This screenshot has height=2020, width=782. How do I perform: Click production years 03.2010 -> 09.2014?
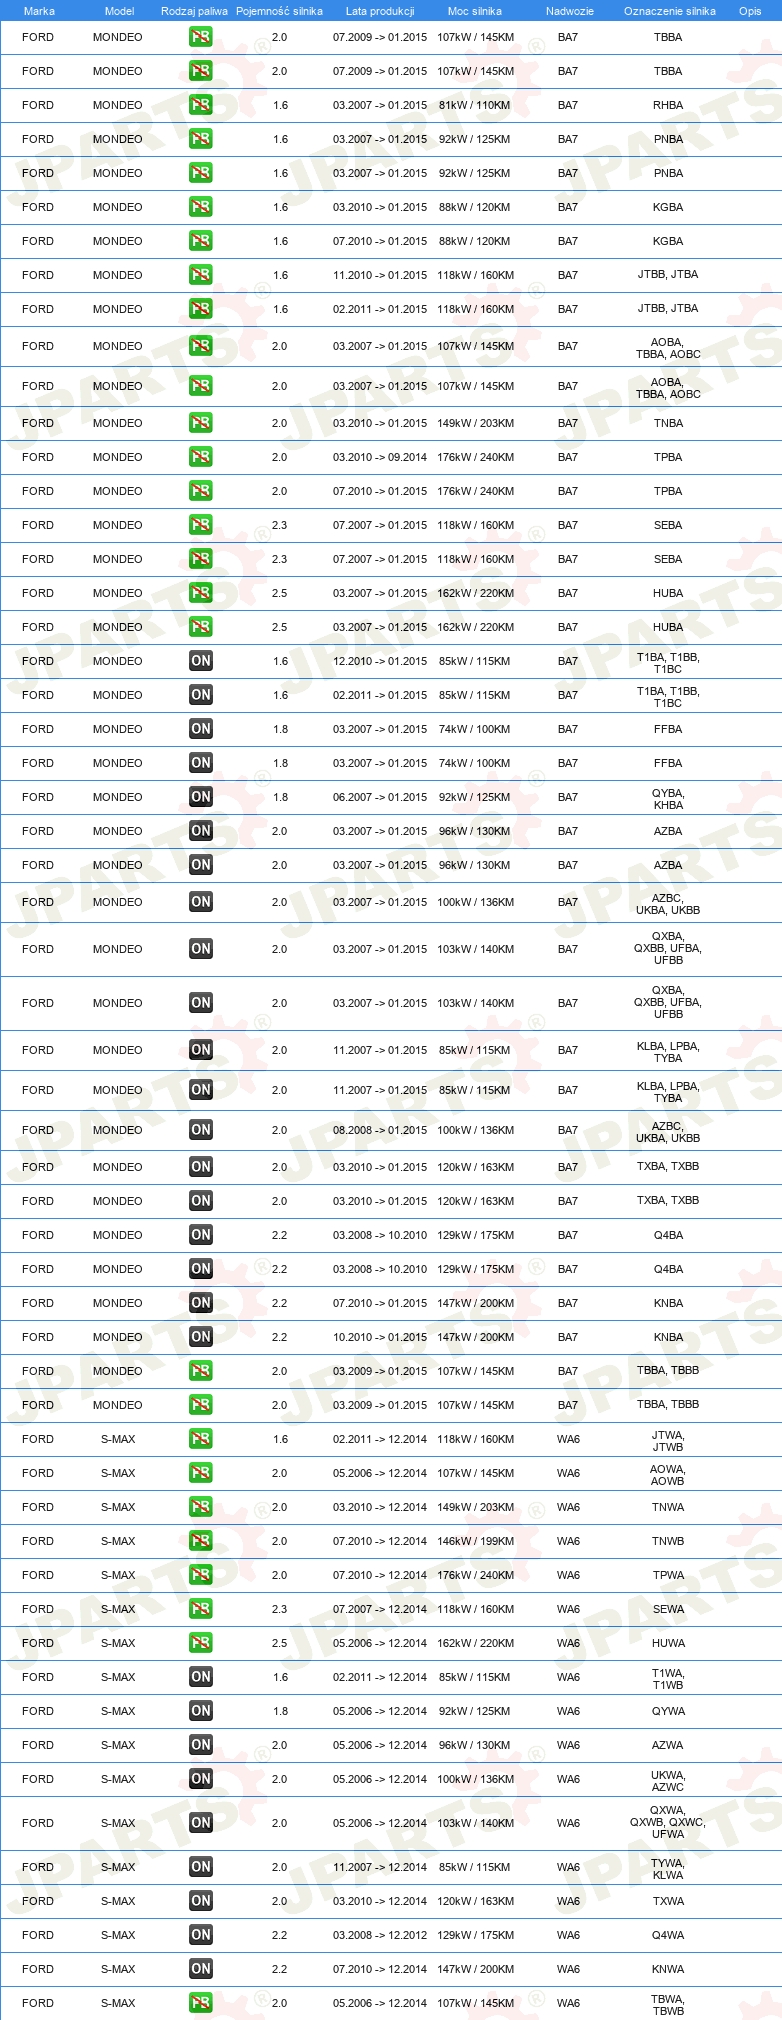coord(380,457)
